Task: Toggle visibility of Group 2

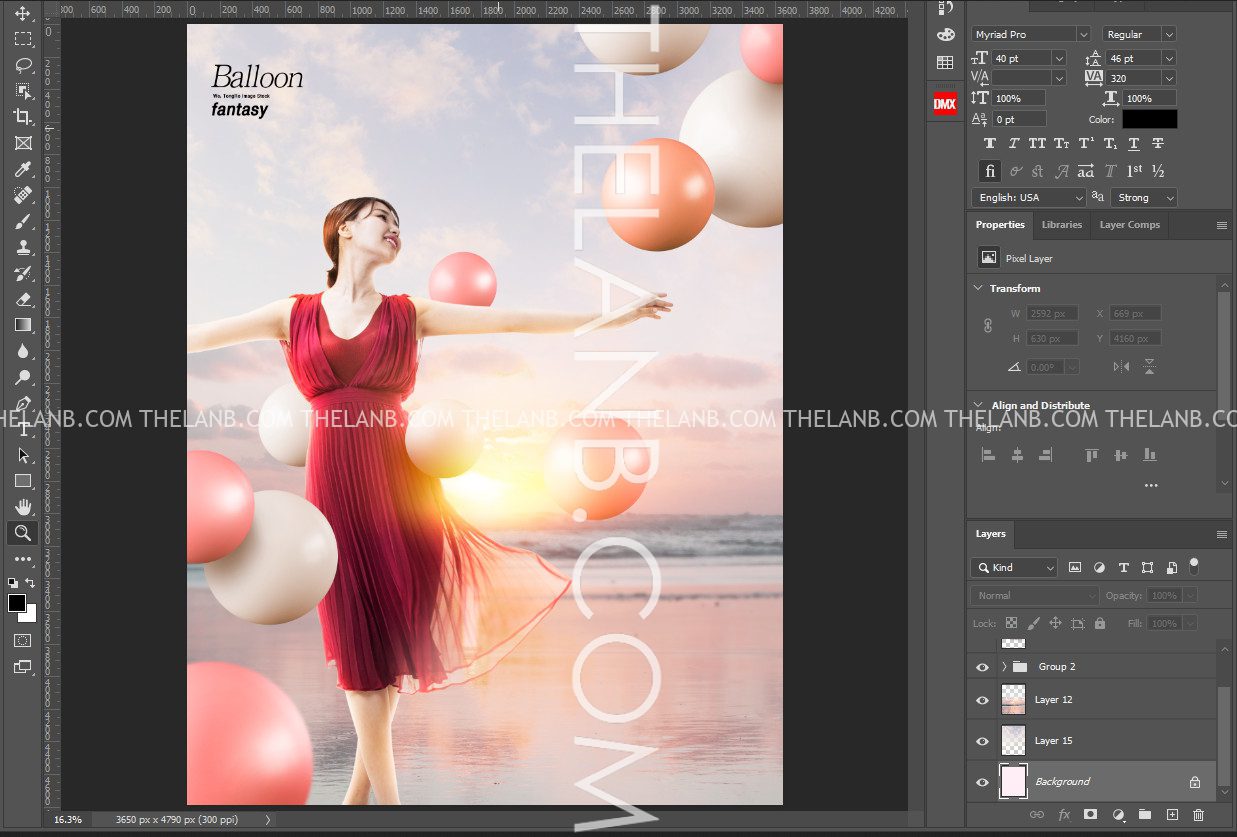Action: point(982,667)
